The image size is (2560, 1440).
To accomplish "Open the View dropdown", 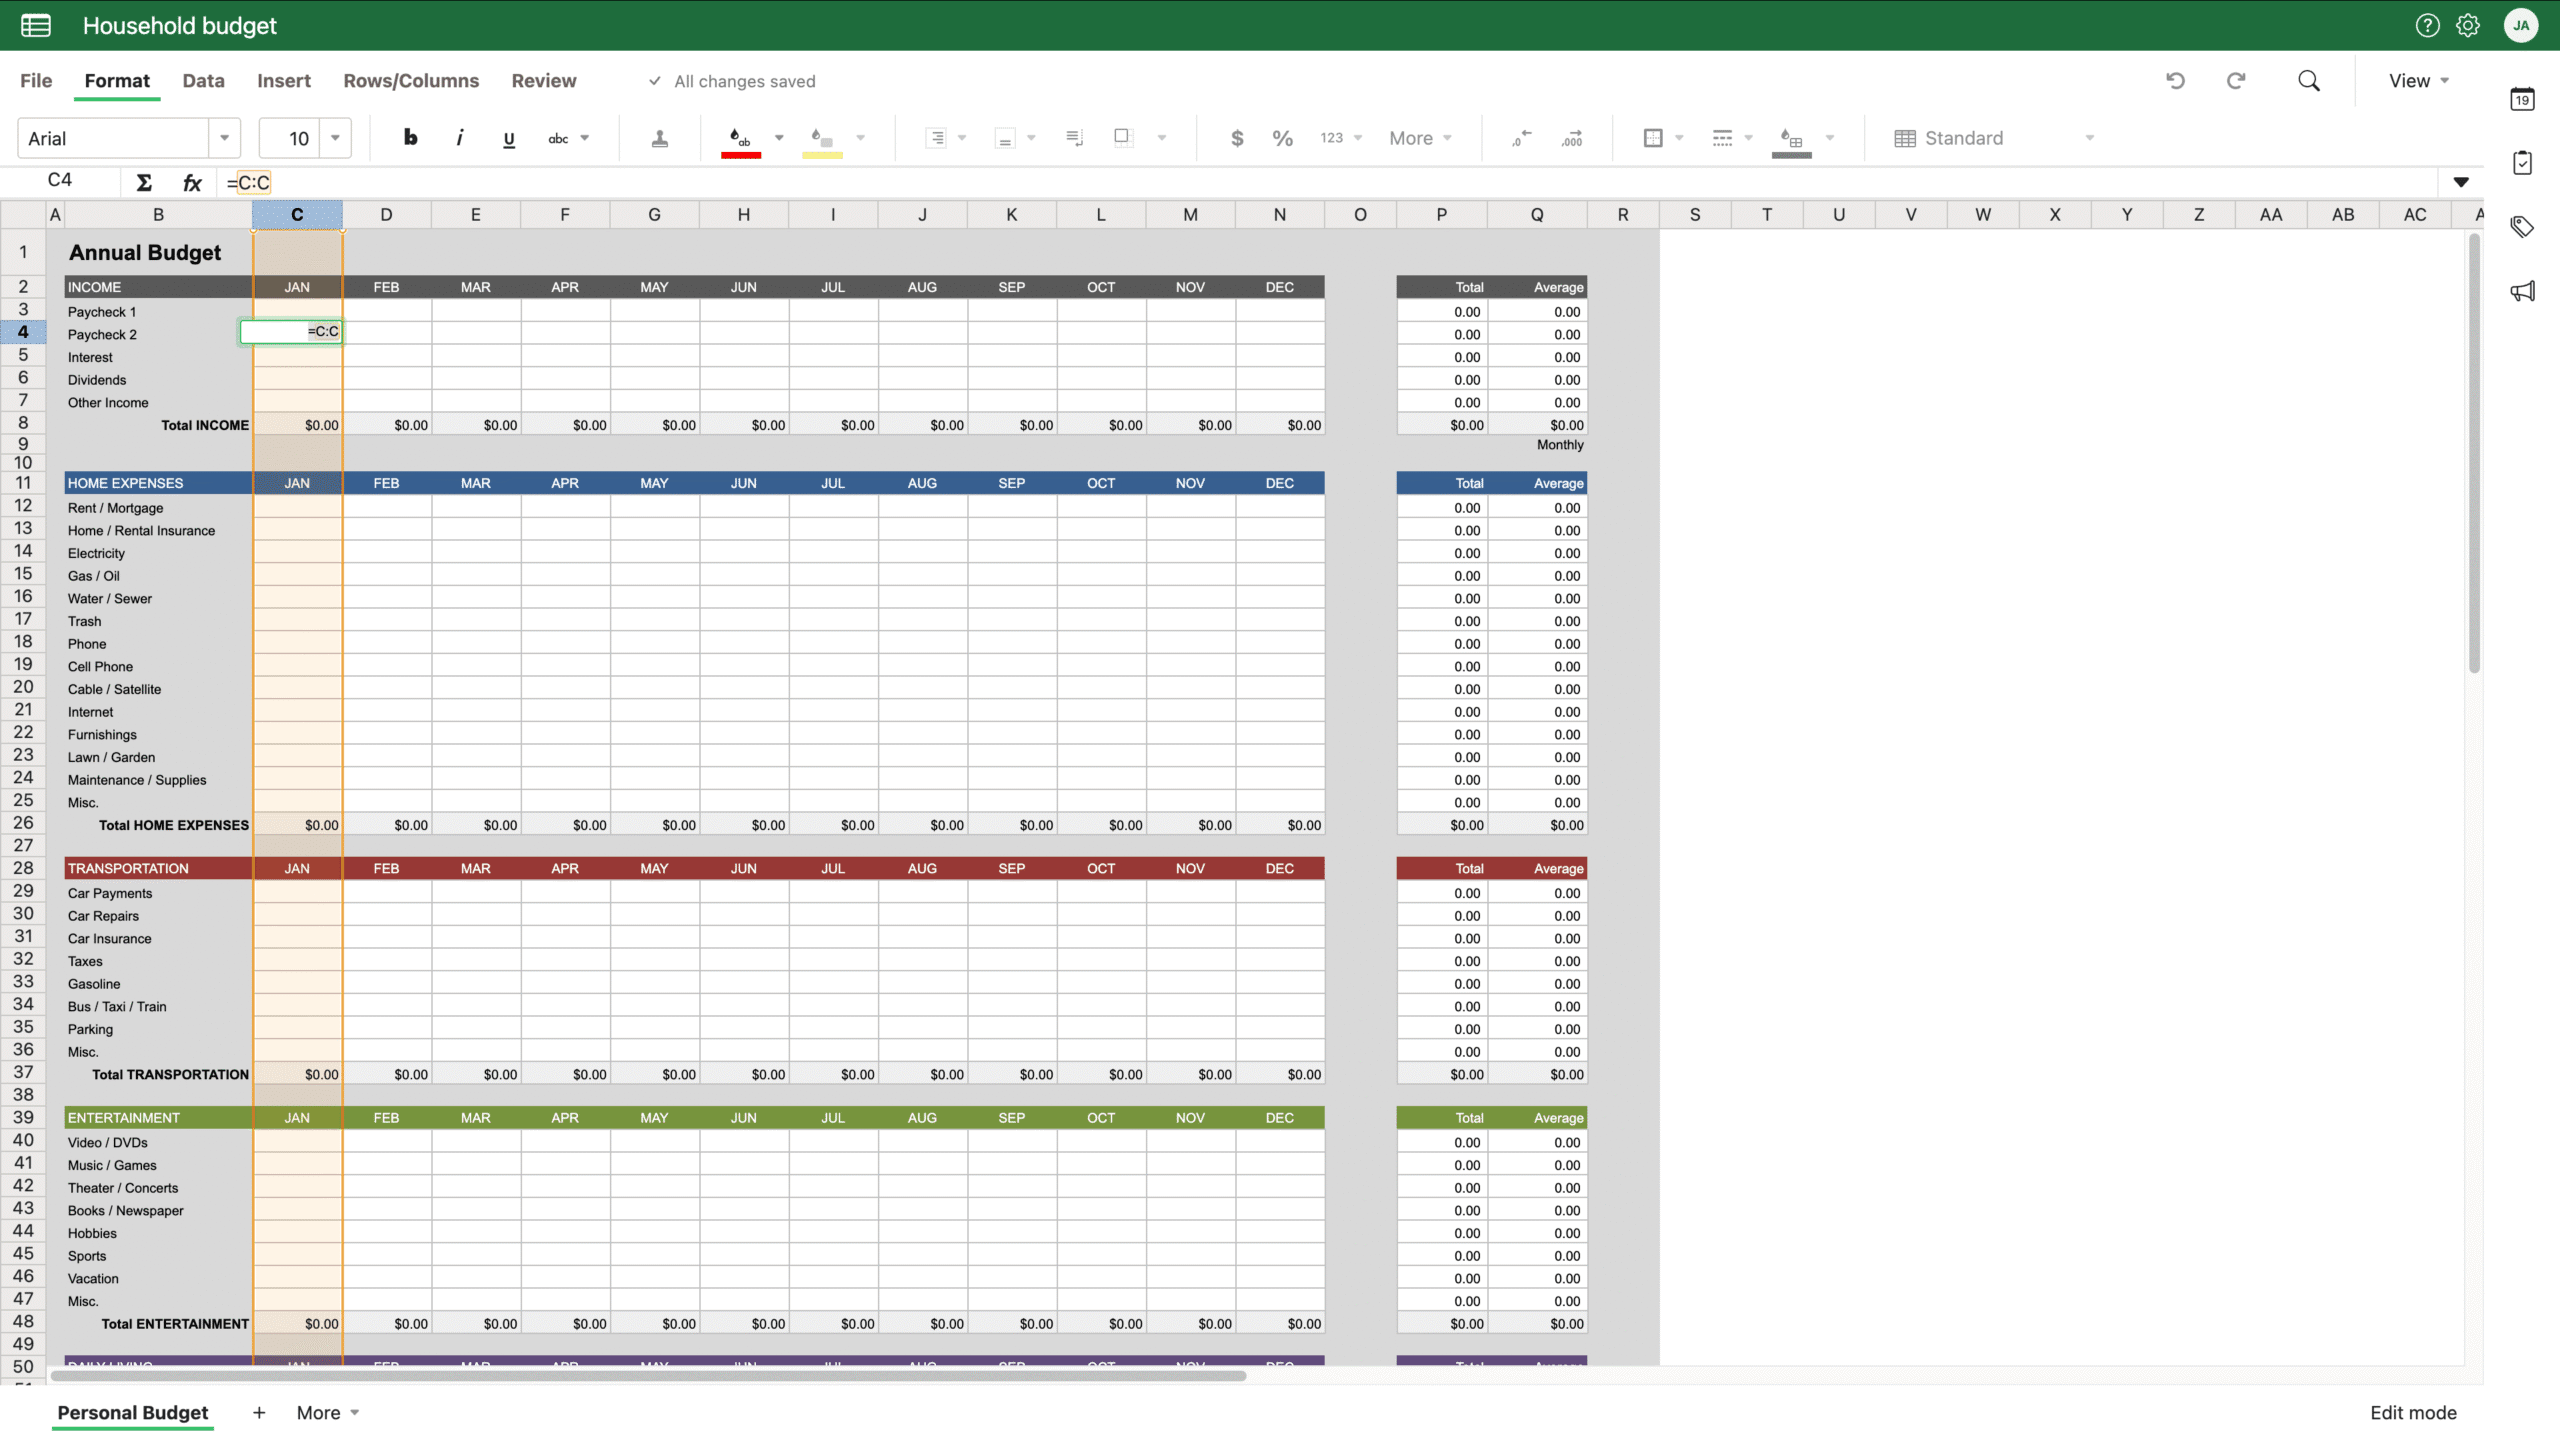I will tap(2418, 81).
